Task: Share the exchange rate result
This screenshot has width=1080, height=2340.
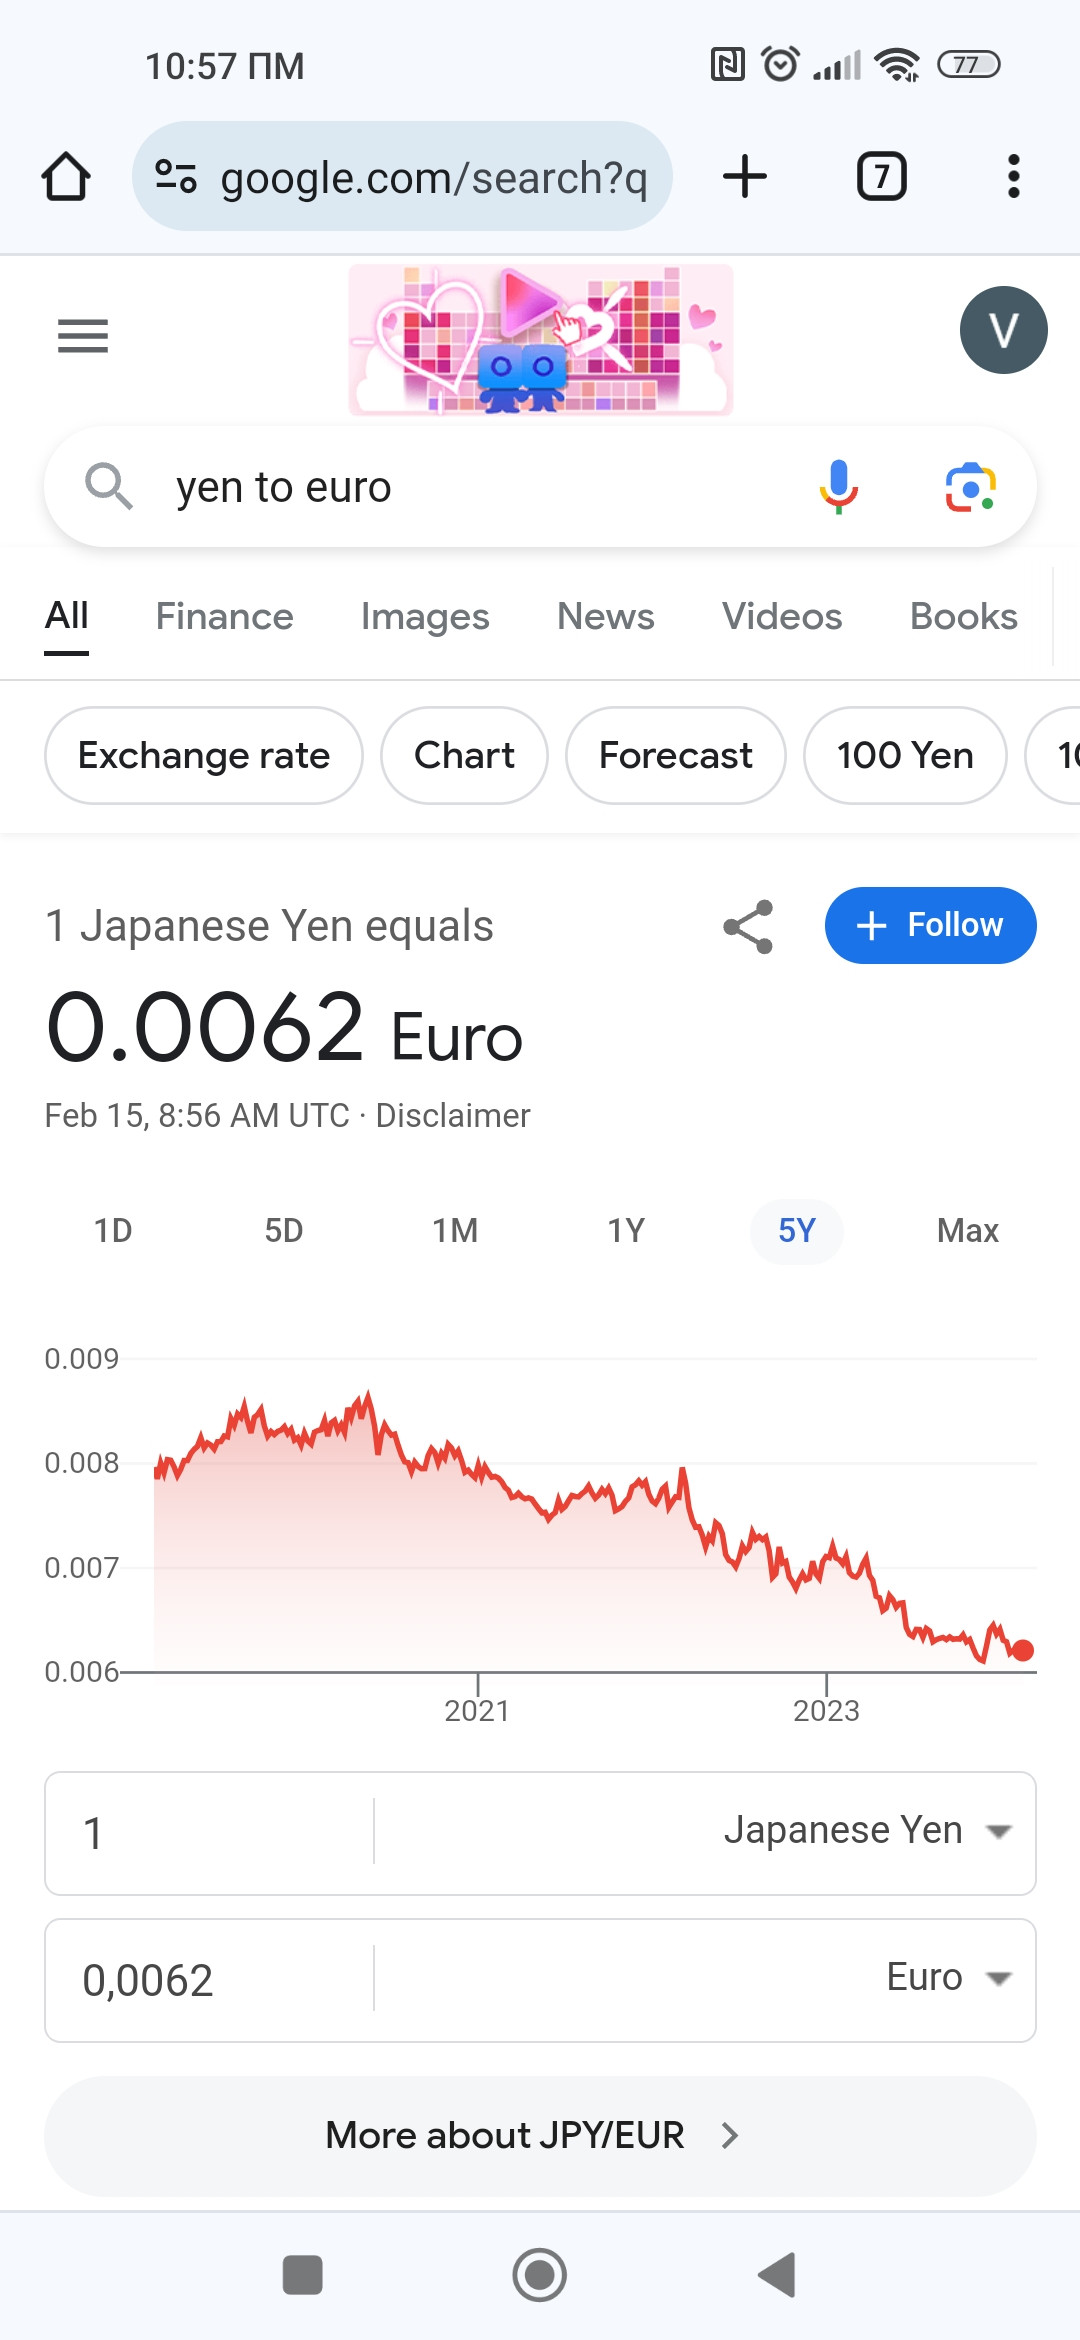Action: pos(748,926)
